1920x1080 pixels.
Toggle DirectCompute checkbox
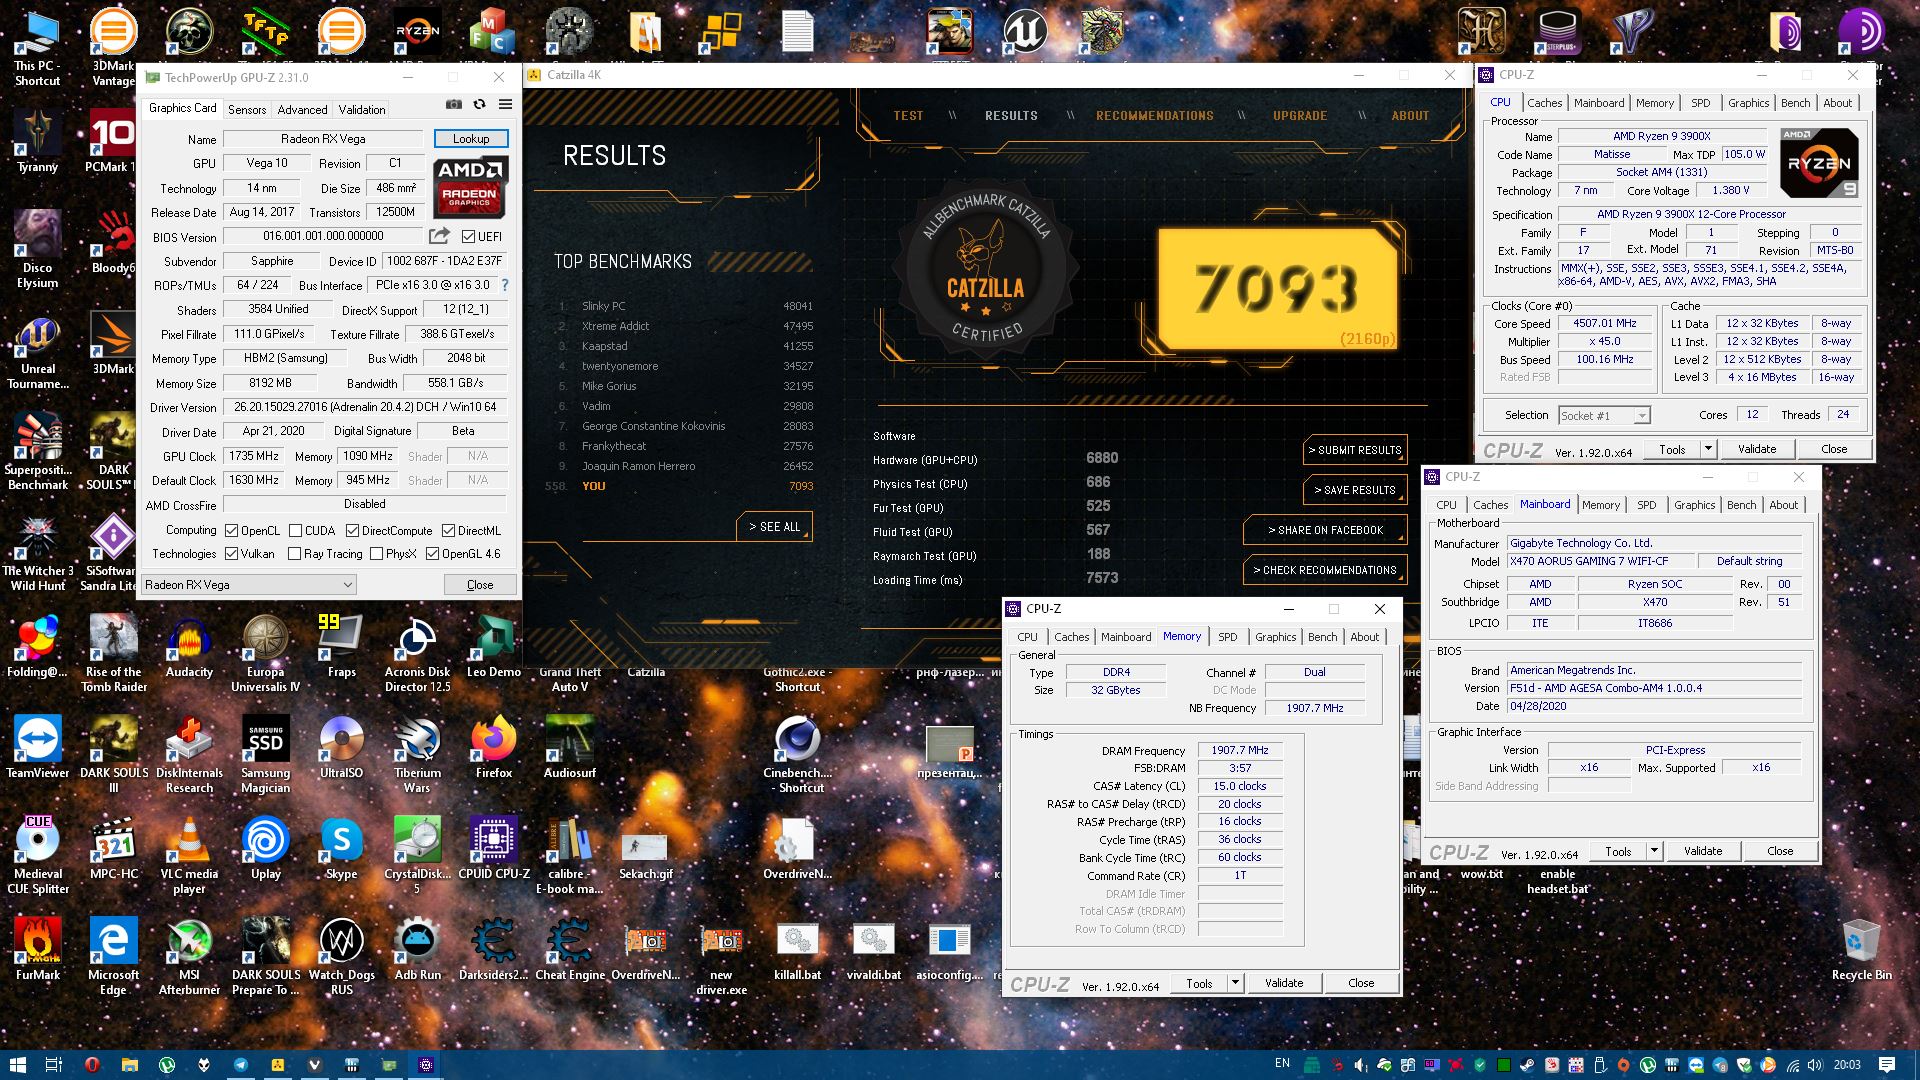point(353,531)
